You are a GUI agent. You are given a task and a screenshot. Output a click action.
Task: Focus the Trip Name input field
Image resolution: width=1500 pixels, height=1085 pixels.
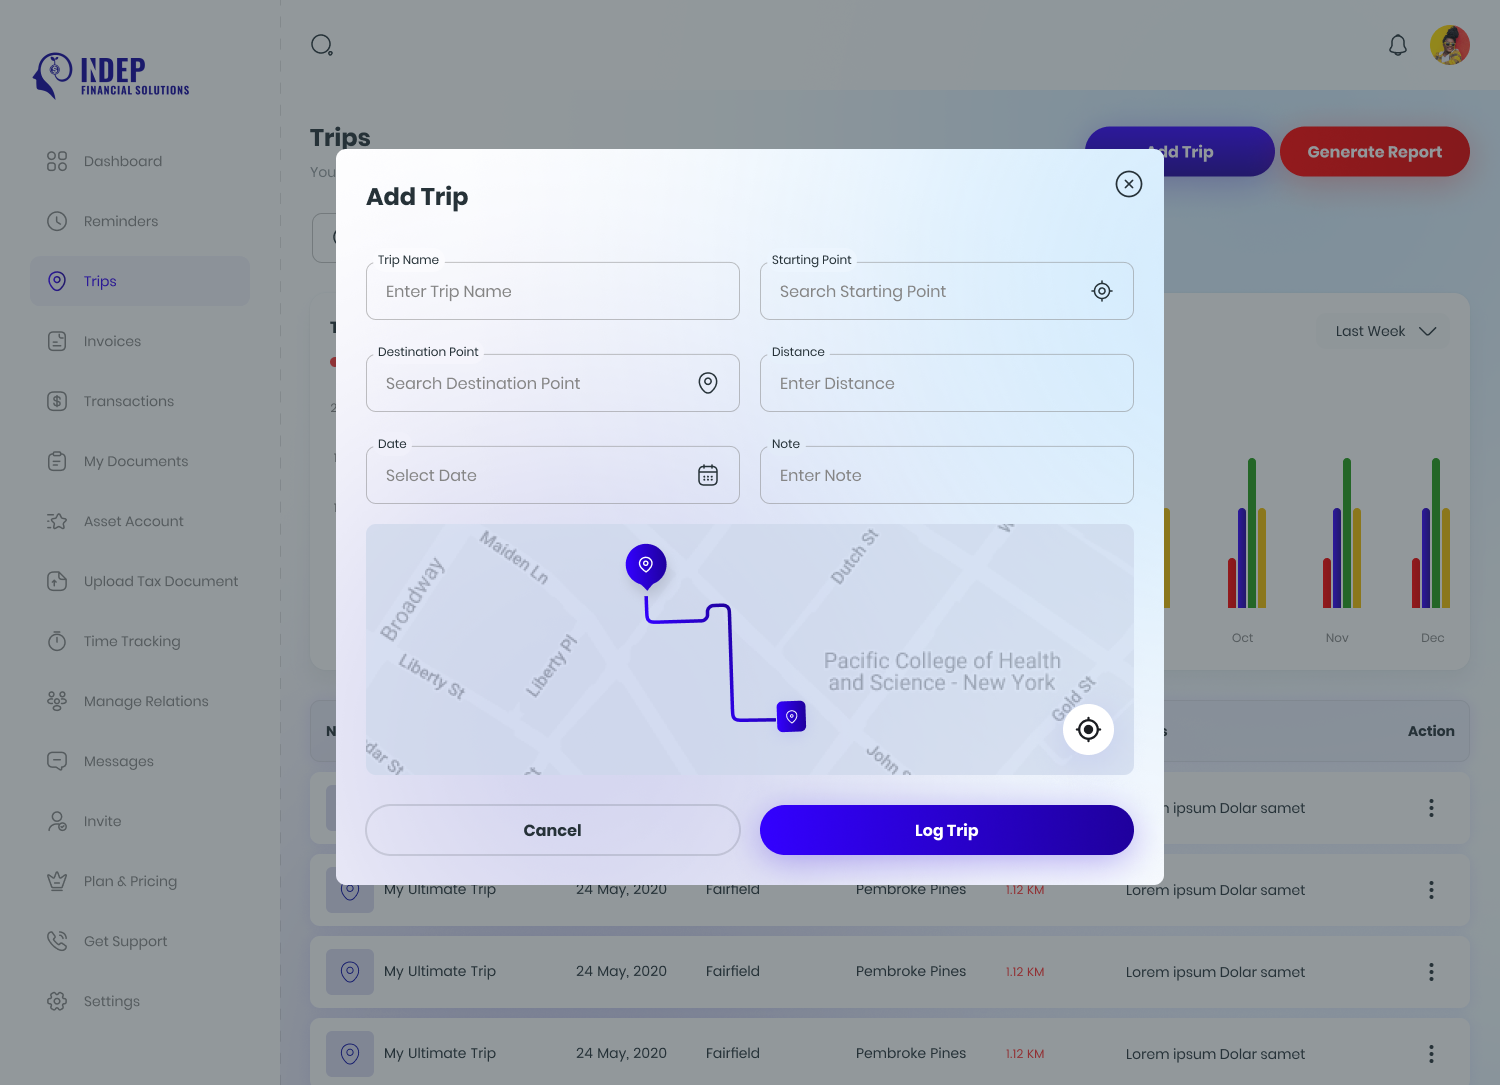(x=552, y=291)
